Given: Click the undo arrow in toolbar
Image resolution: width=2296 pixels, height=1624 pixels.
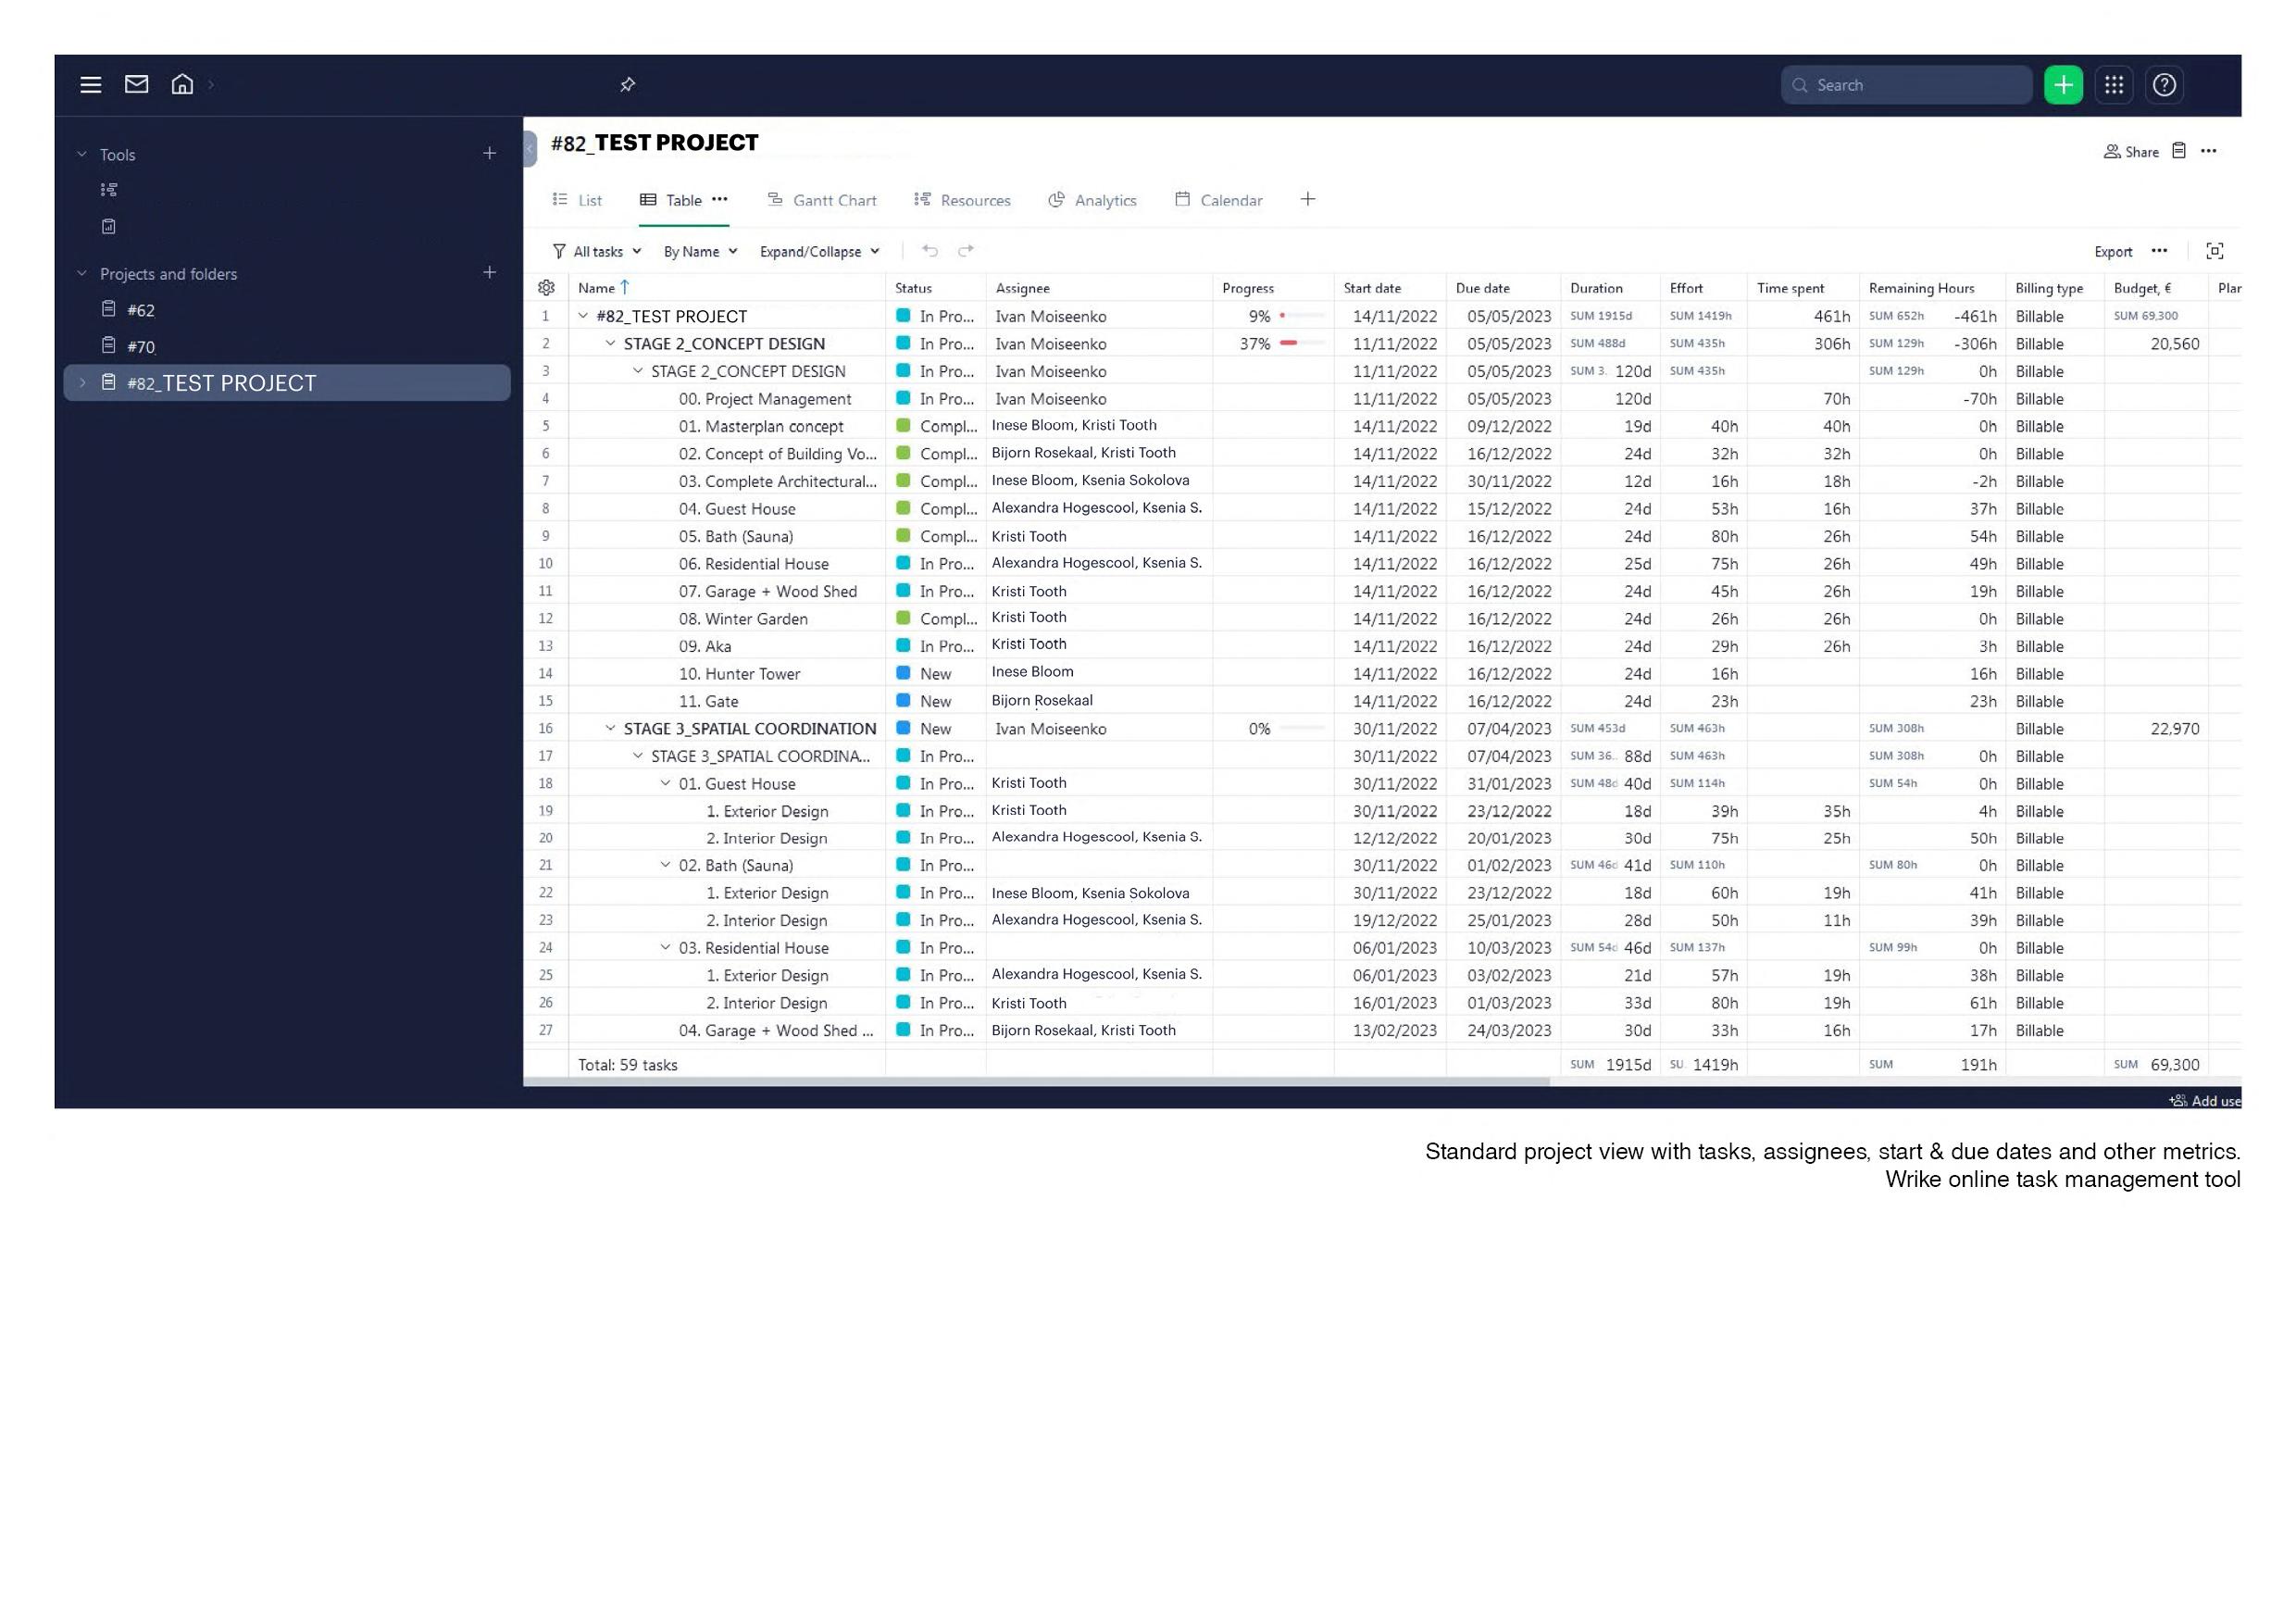Looking at the screenshot, I should coord(930,251).
